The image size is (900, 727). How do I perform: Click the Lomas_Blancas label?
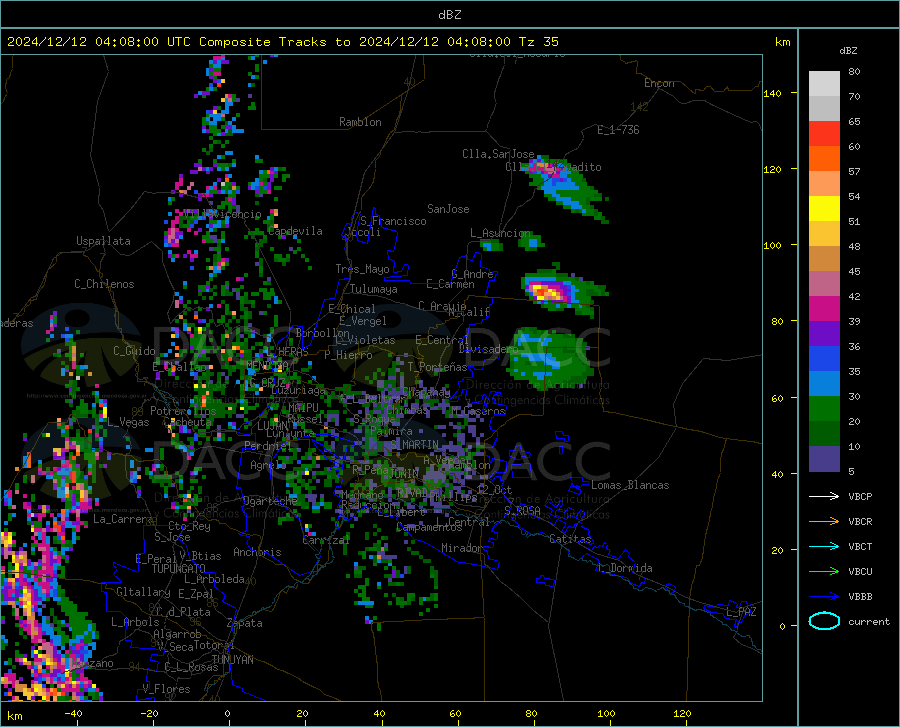[x=630, y=485]
